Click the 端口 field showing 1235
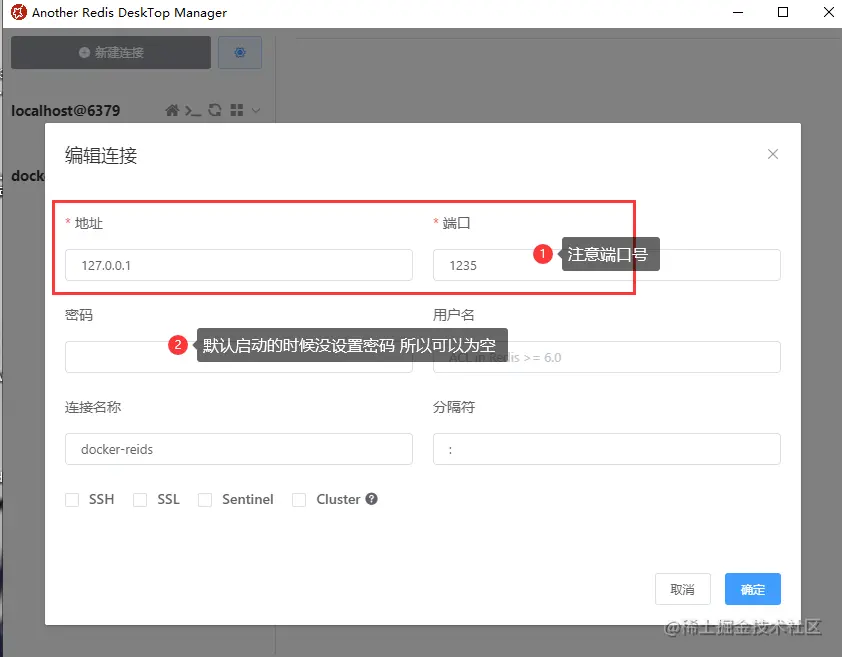Screen dimensions: 842x657 [x=607, y=265]
